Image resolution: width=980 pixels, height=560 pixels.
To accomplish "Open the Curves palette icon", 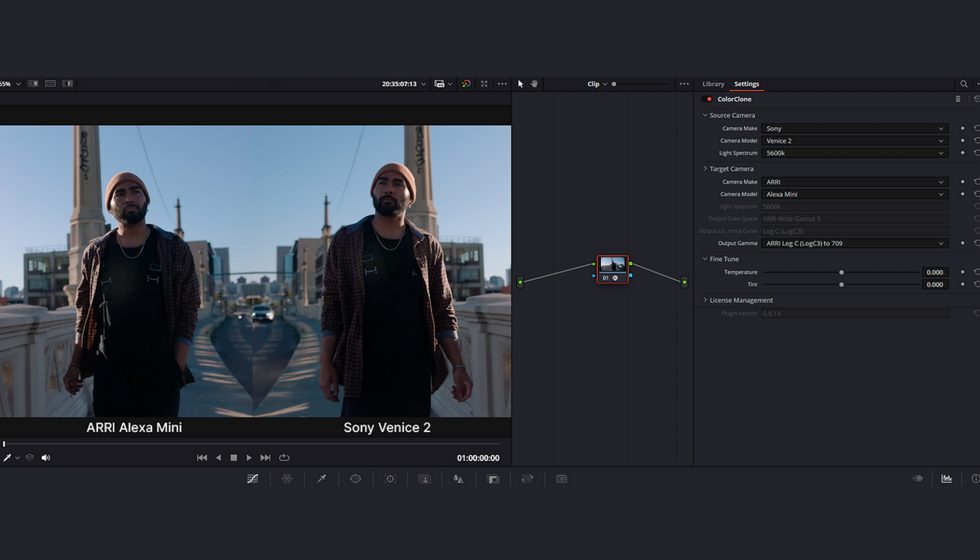I will tap(252, 479).
